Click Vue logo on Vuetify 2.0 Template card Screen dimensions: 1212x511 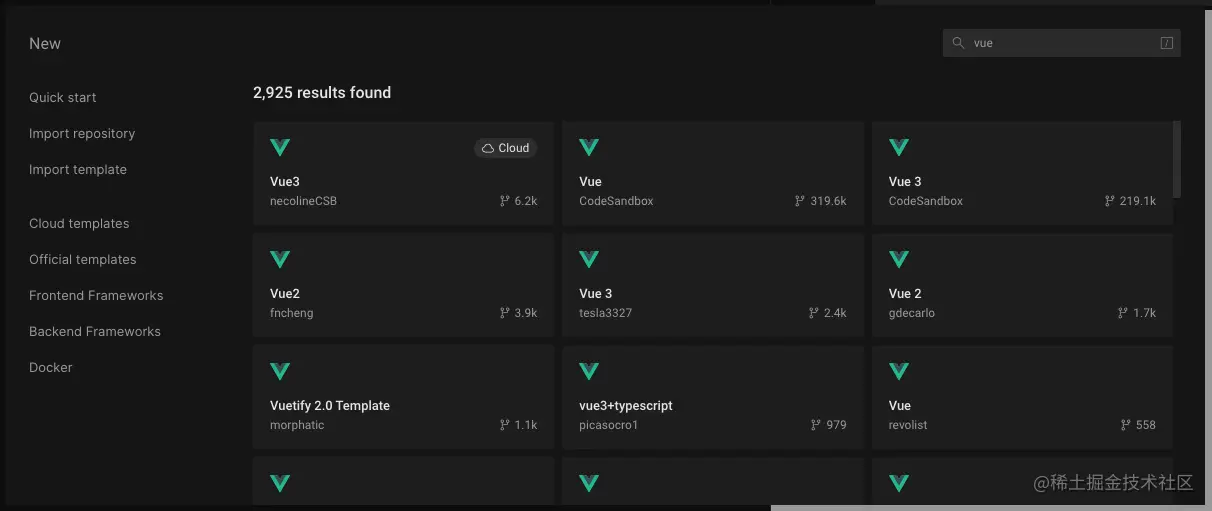280,372
